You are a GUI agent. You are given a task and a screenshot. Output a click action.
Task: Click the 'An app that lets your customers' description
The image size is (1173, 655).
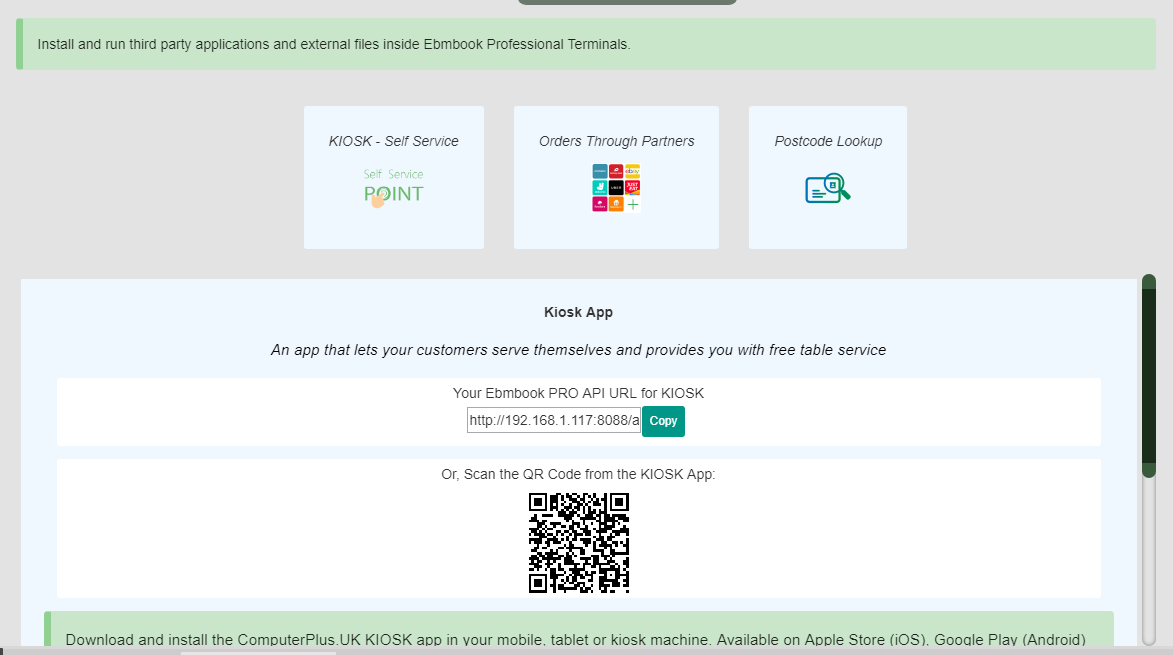pos(578,350)
